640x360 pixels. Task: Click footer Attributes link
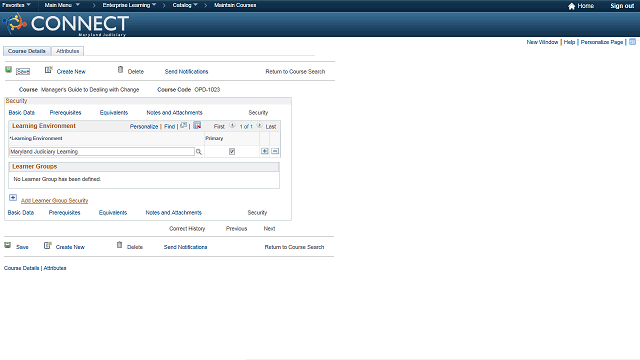tap(55, 268)
